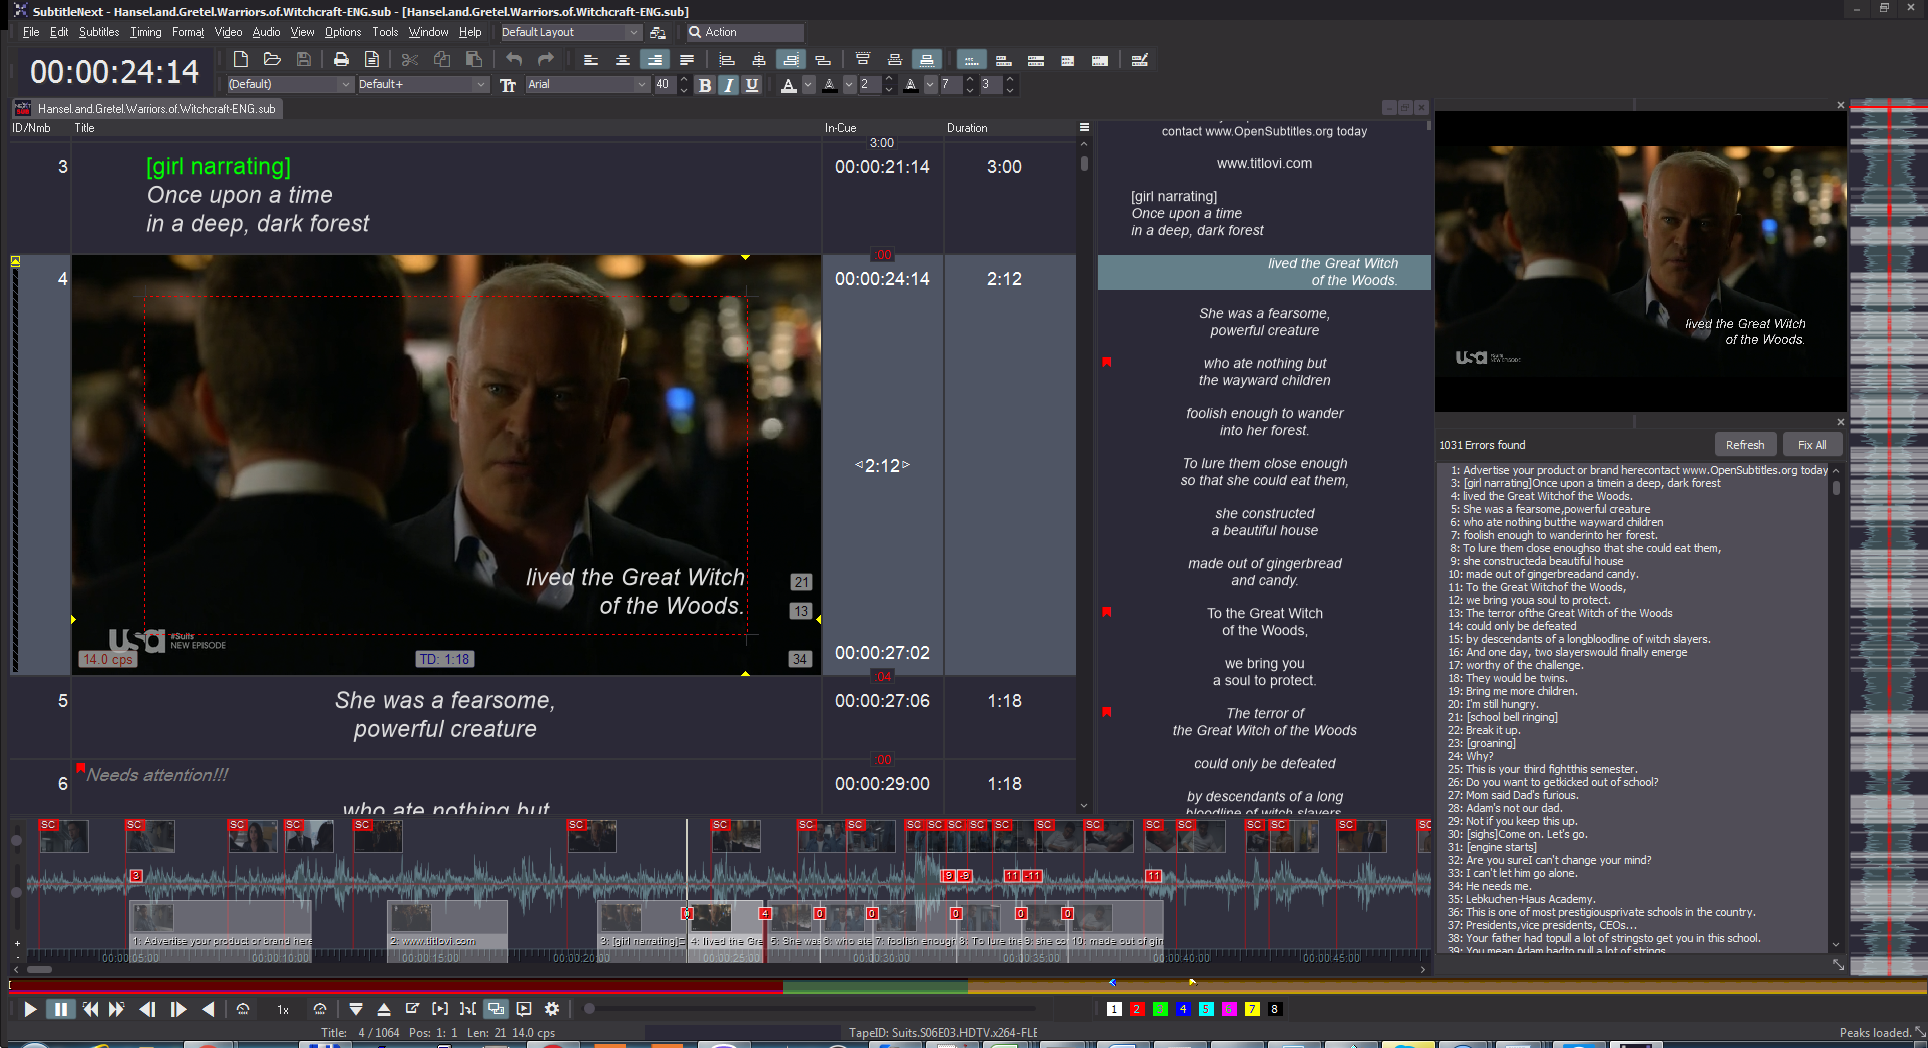Open the Subtitles menu
This screenshot has width=1928, height=1048.
[99, 32]
